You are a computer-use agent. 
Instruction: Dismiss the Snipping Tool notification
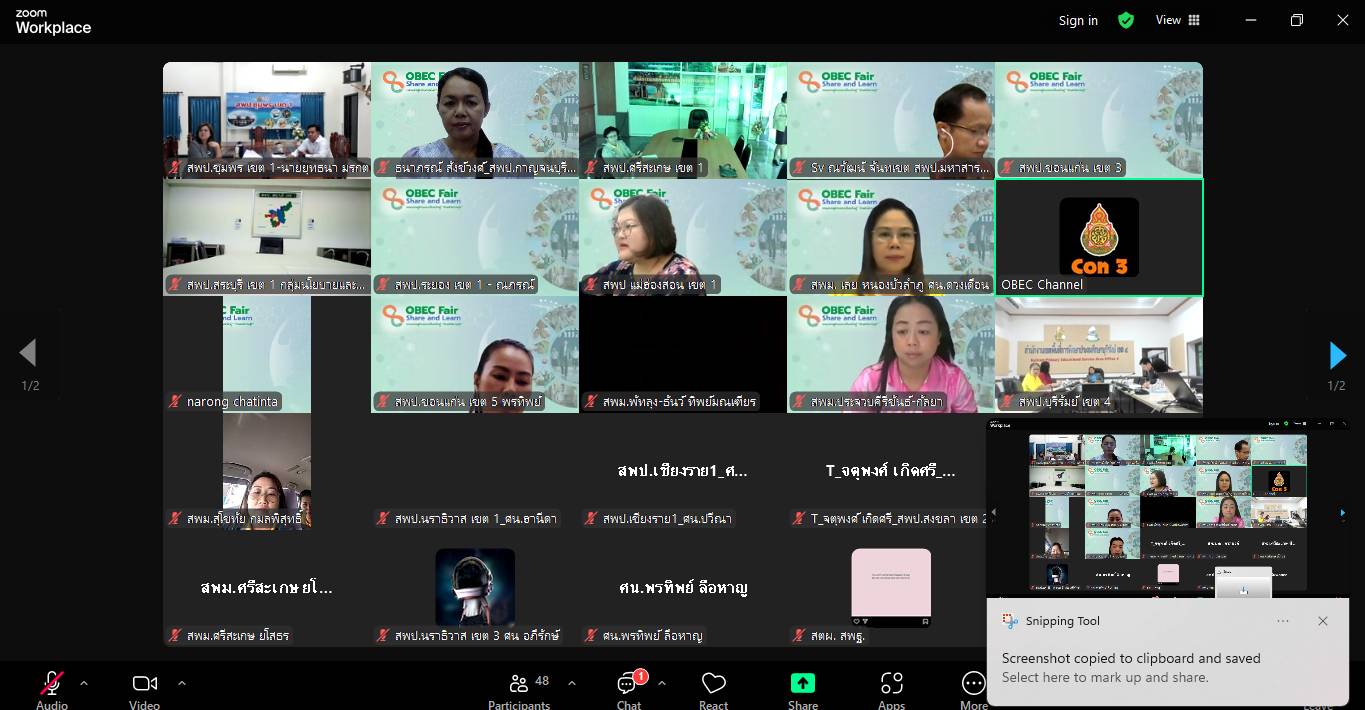(1323, 621)
